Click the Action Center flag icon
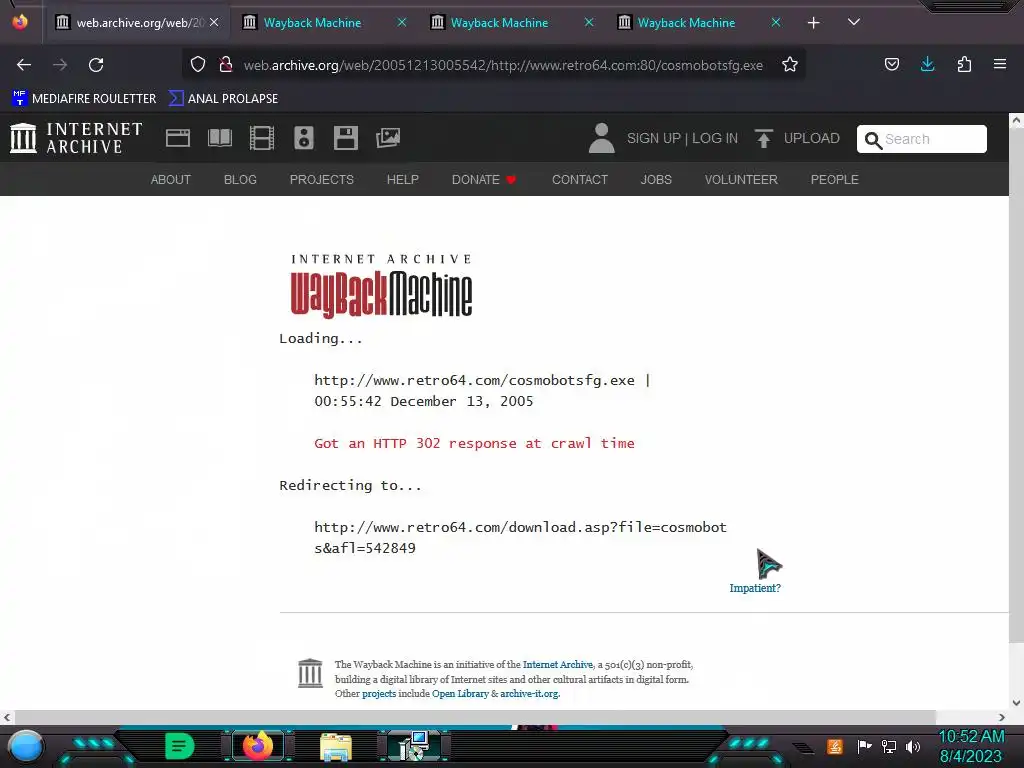 pyautogui.click(x=864, y=746)
